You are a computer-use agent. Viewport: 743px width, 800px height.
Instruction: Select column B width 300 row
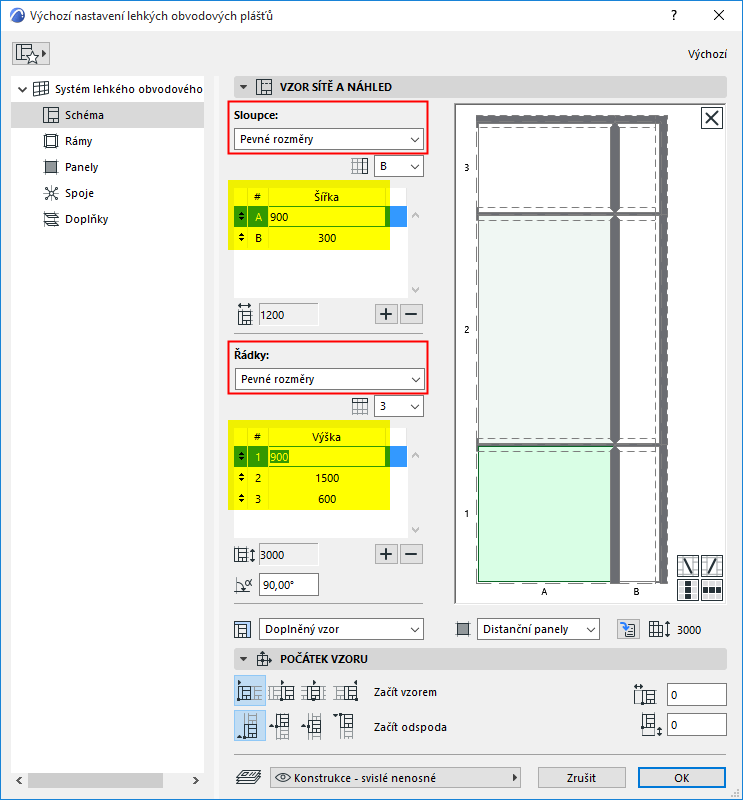320,238
